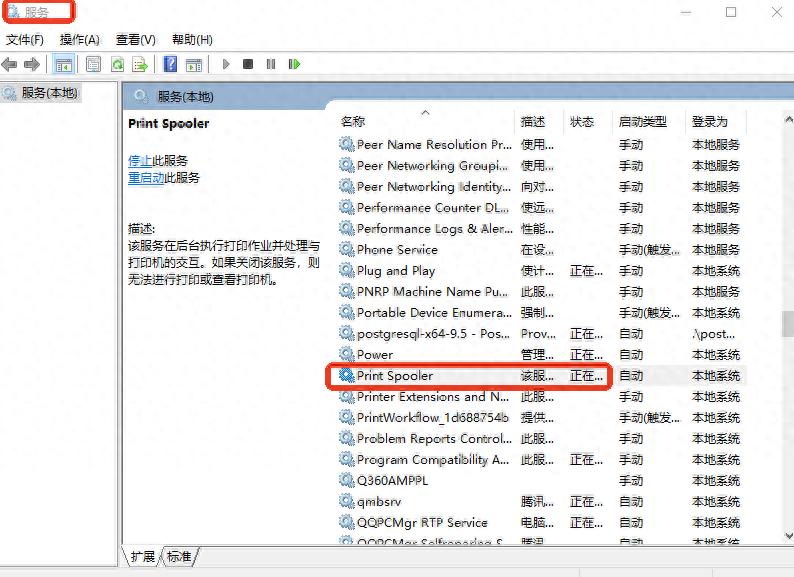
Task: Switch to the 标准 tab
Action: [x=179, y=556]
